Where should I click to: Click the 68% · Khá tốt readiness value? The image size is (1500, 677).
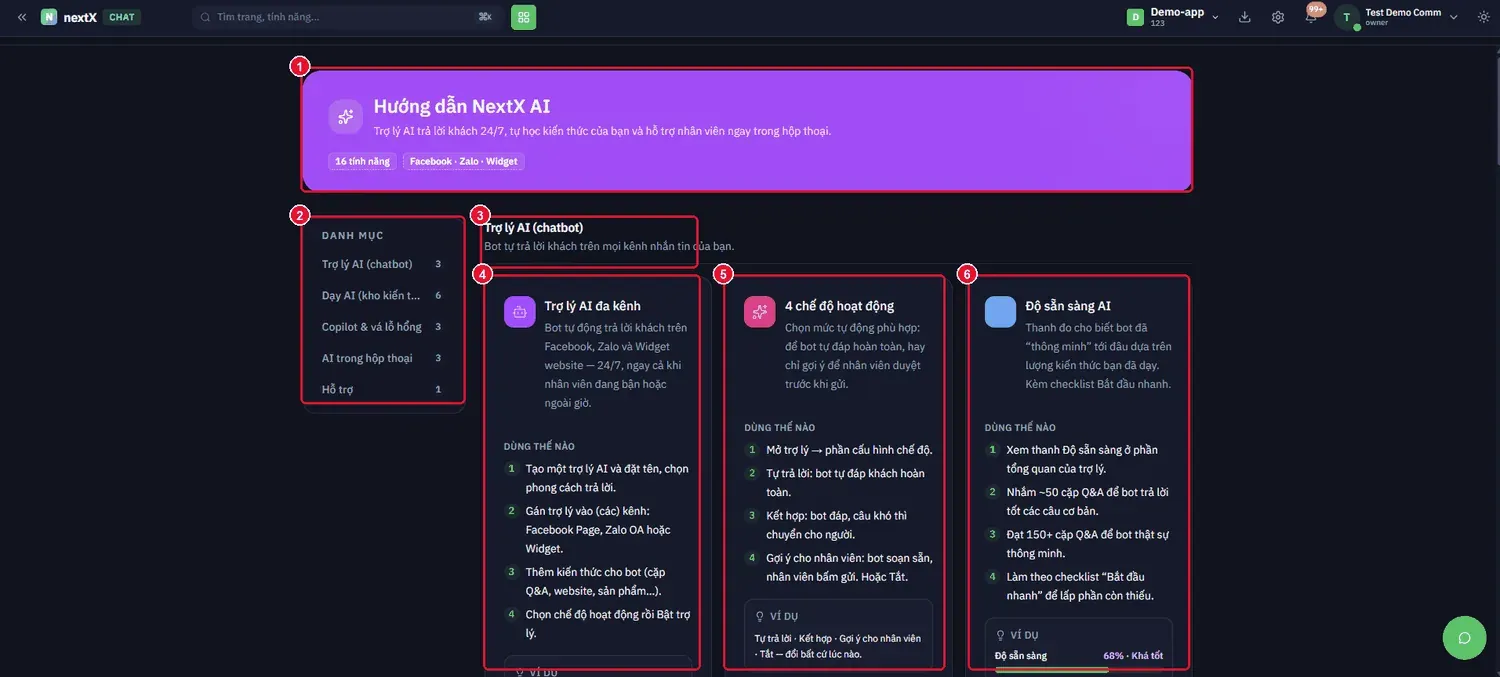[x=1133, y=656]
